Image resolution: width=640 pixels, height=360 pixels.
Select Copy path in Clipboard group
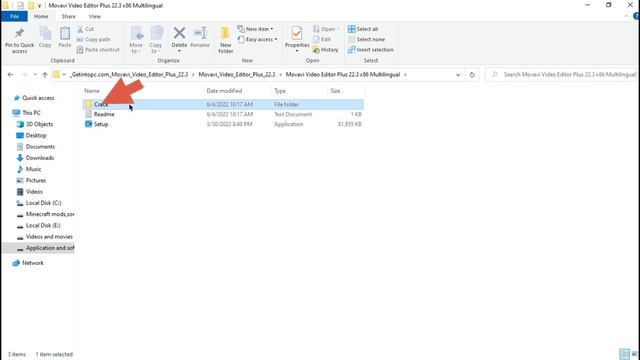coord(93,39)
